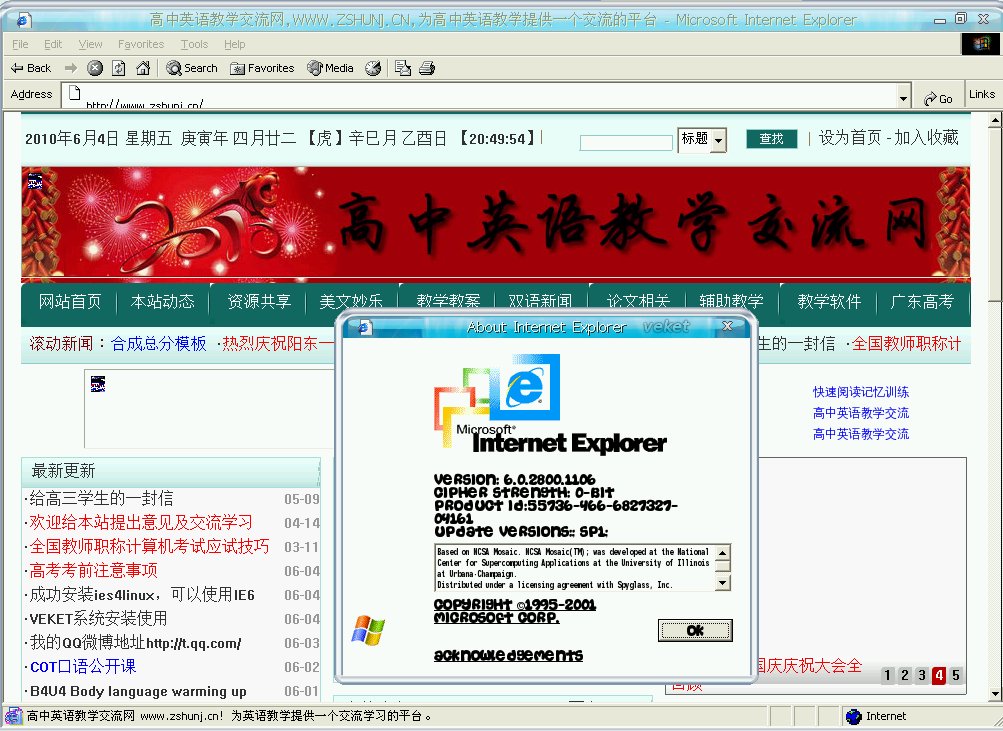Select slideshow page number 1
This screenshot has height=731, width=1003.
coord(887,675)
